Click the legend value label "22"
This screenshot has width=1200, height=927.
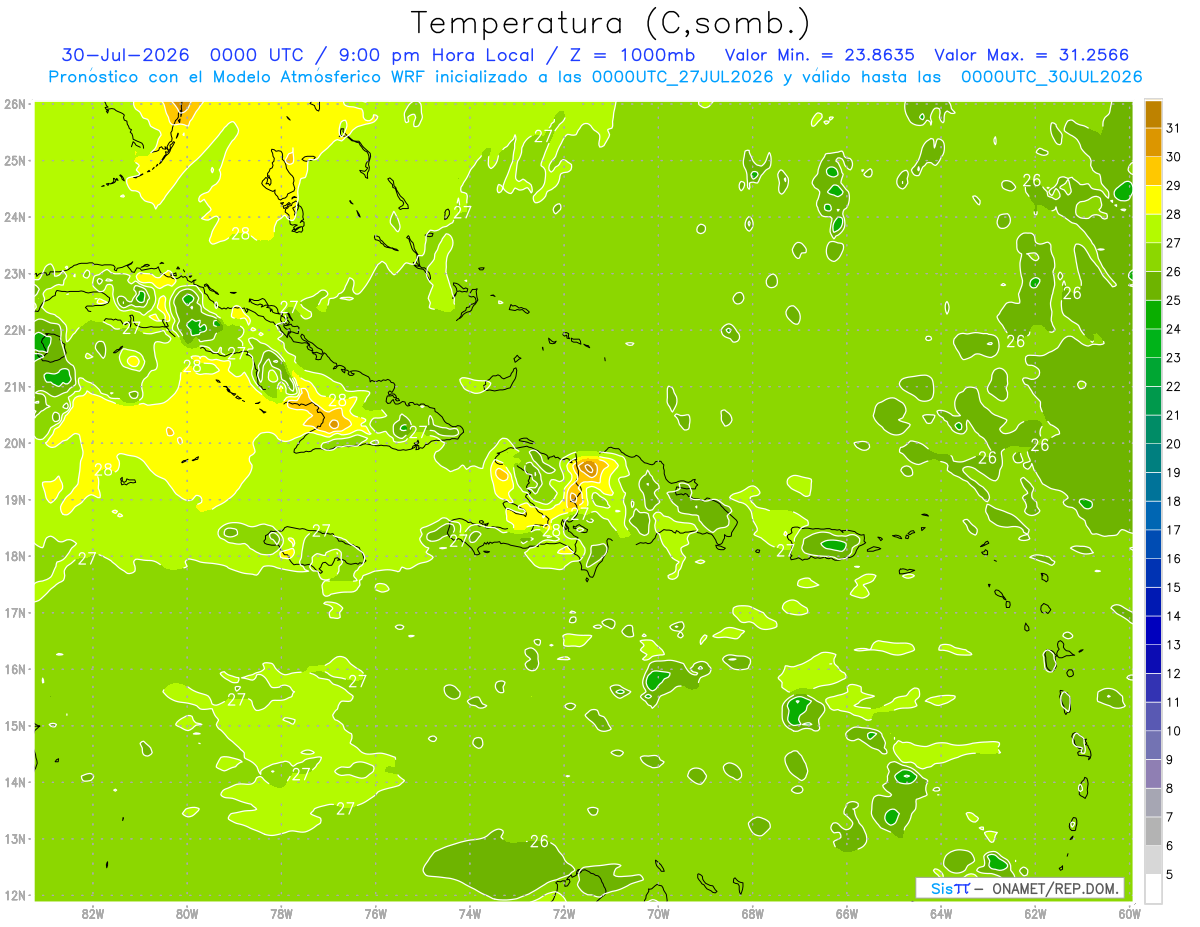1173,386
